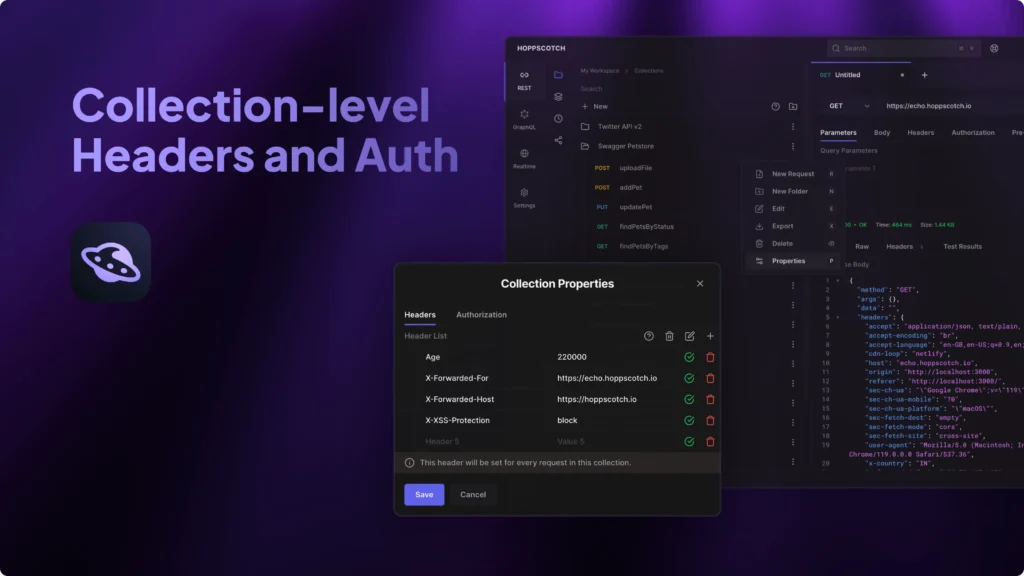The width and height of the screenshot is (1024, 576).
Task: Open the History clock icon
Action: pos(558,118)
